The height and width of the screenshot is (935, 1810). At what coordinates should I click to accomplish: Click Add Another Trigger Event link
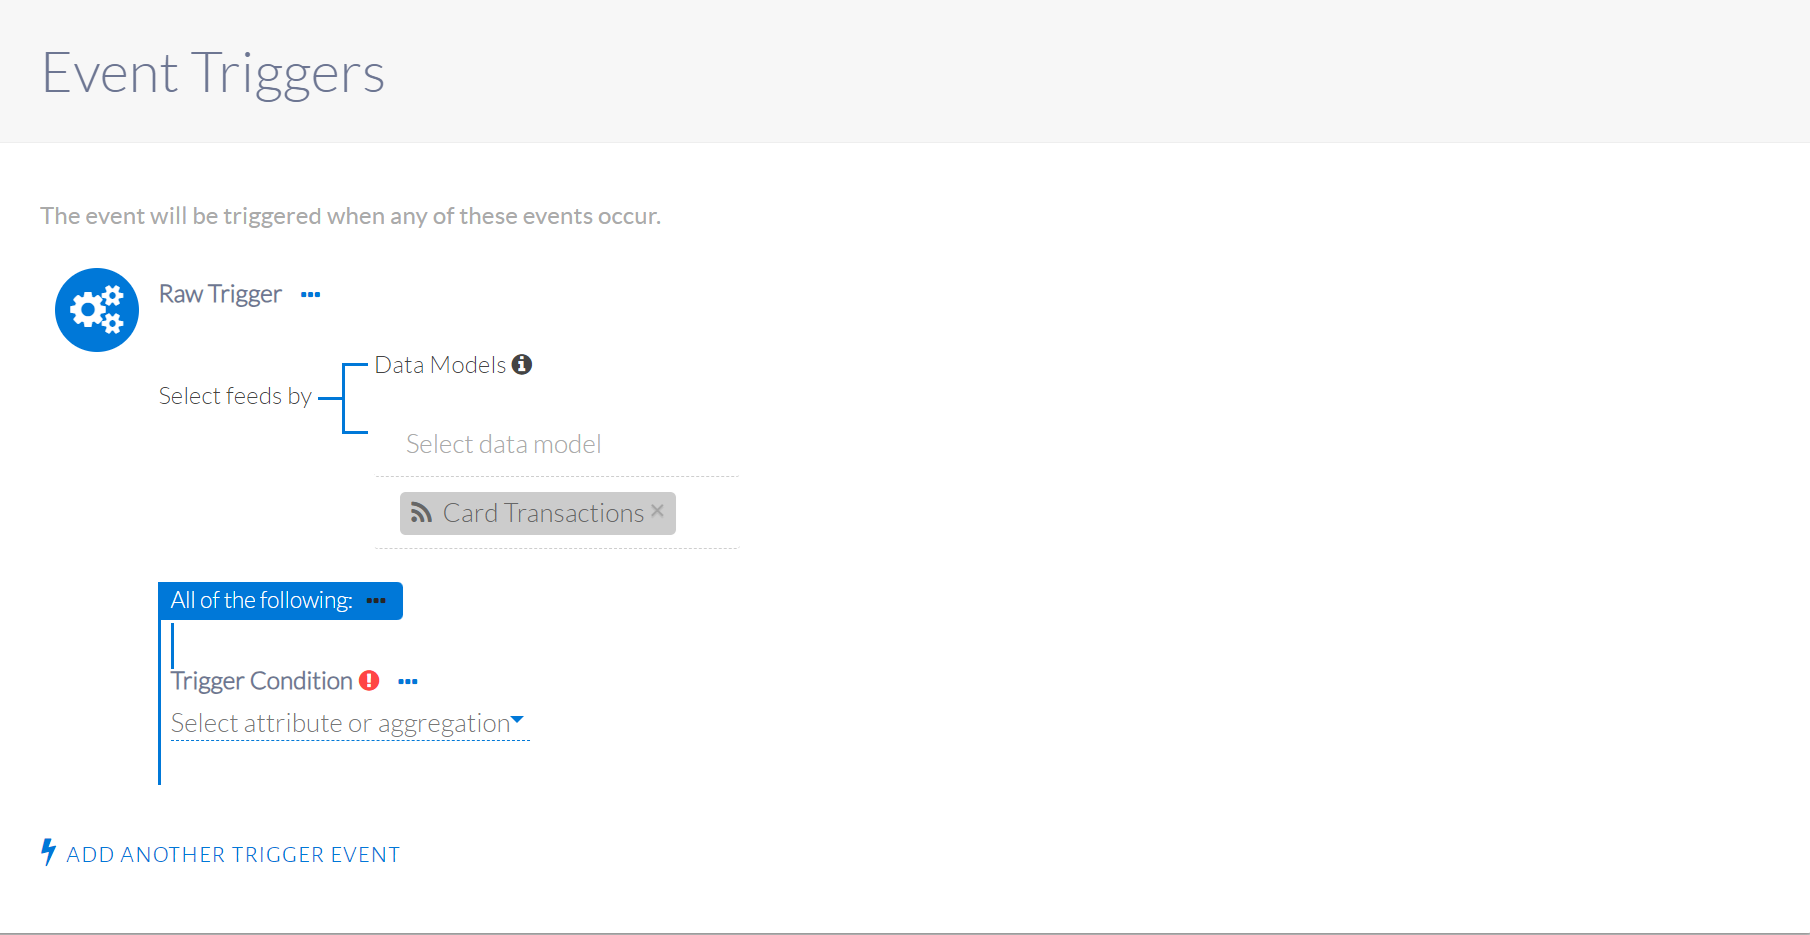click(233, 855)
